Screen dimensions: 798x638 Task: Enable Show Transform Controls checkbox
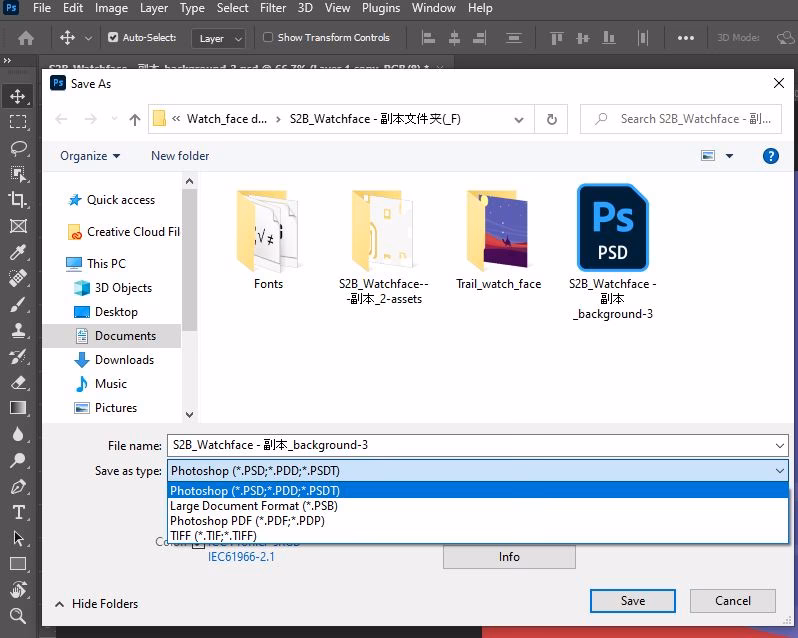tap(268, 38)
